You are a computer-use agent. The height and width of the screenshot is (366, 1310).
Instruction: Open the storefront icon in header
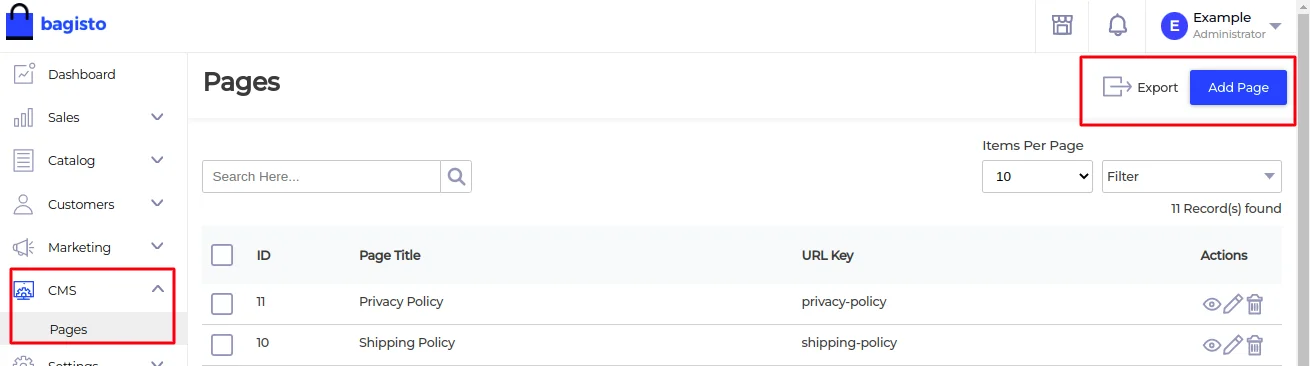1062,25
